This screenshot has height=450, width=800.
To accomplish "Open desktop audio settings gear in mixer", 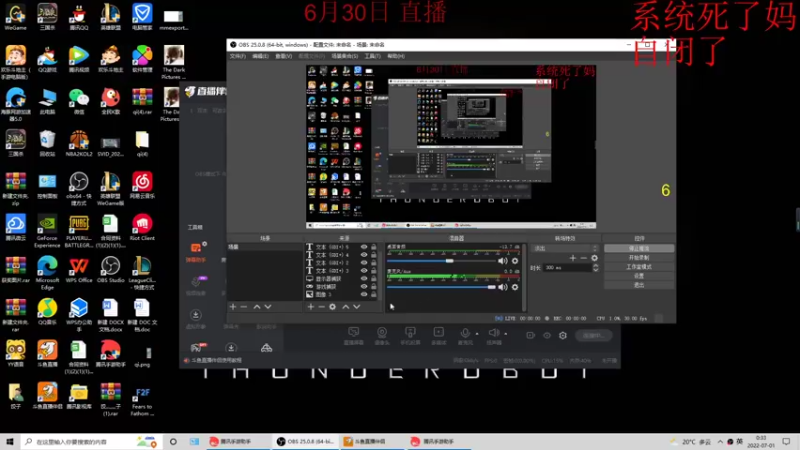I will tap(515, 261).
